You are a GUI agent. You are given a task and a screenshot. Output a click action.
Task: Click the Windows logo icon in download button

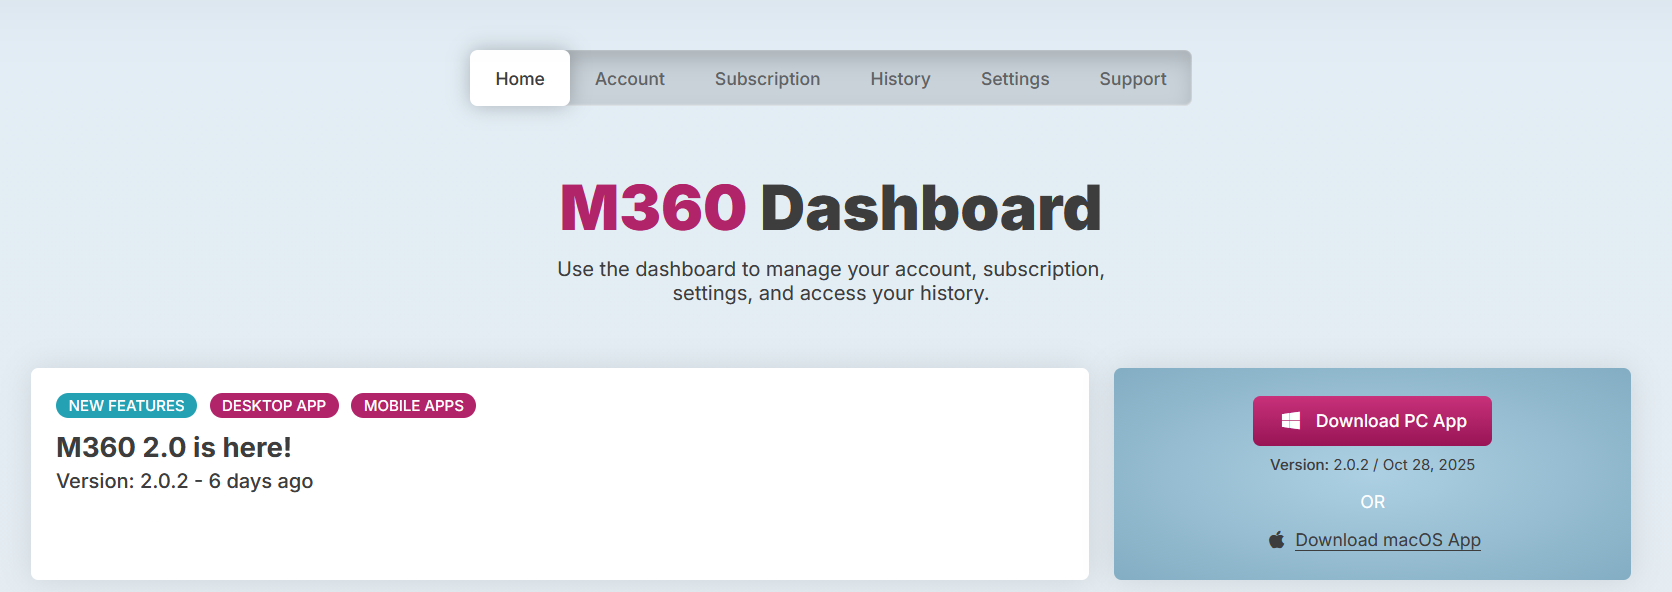pos(1291,421)
